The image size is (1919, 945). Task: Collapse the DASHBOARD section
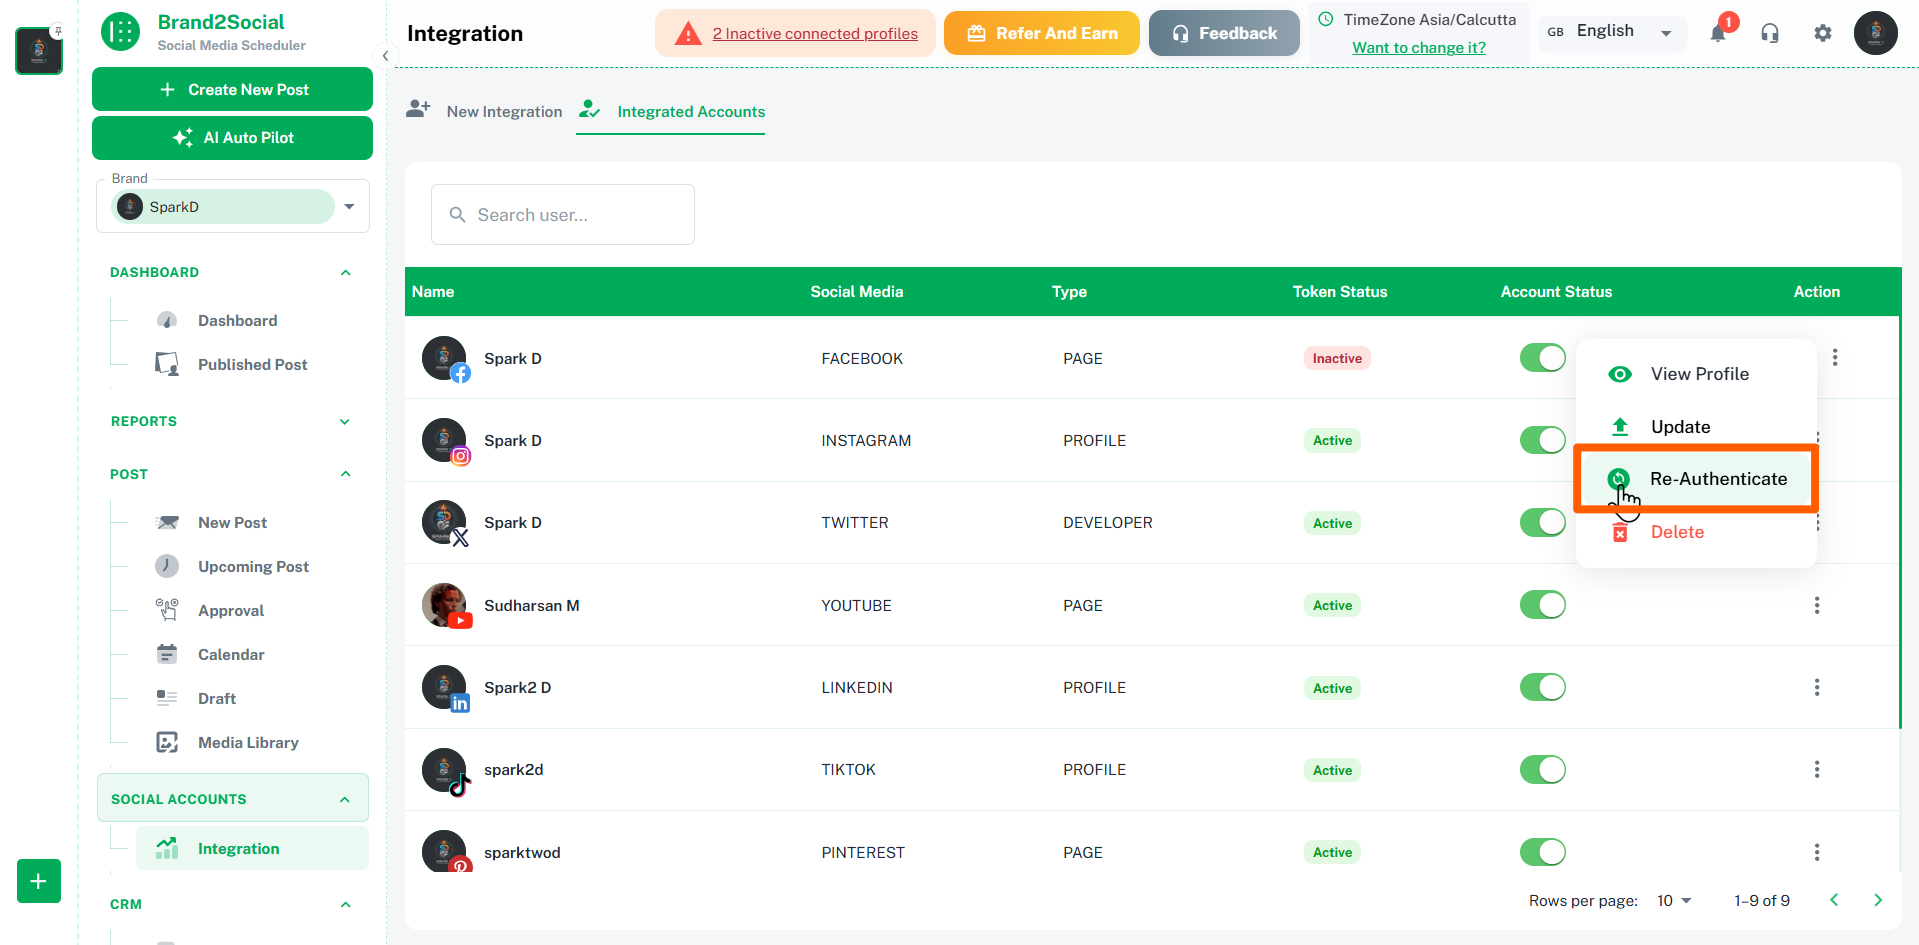[345, 272]
